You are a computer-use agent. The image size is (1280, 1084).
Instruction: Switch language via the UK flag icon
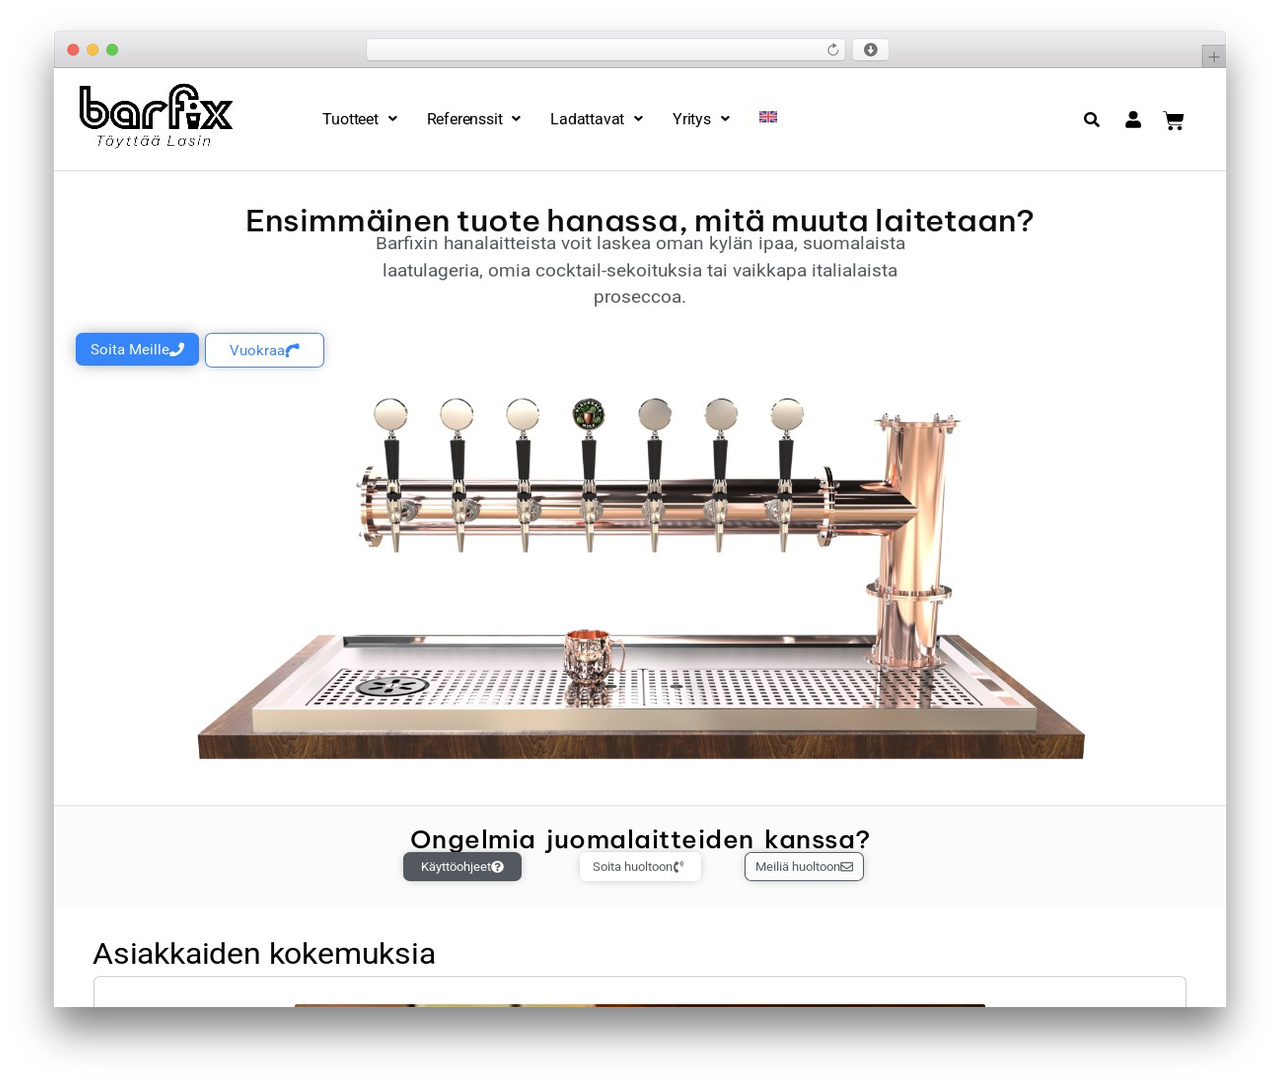[x=768, y=117]
